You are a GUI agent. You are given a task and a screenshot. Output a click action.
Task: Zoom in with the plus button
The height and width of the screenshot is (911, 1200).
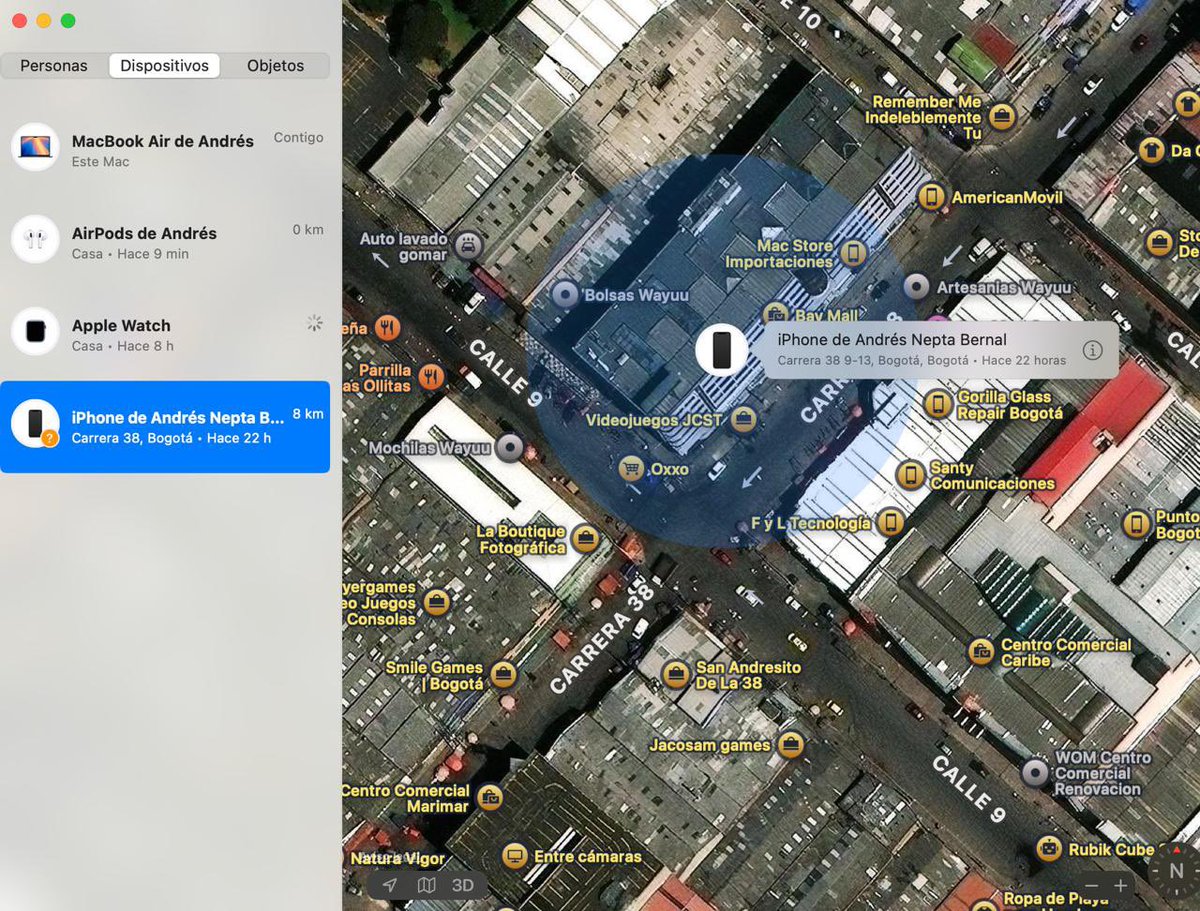[x=1121, y=886]
